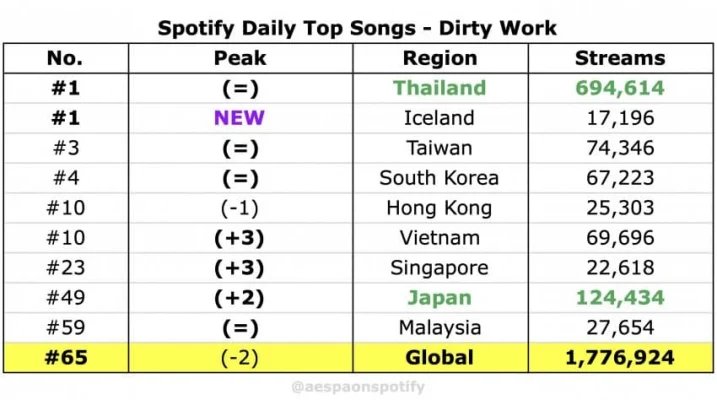
Task: Click Singapore's 22,618 streams value
Action: [620, 268]
